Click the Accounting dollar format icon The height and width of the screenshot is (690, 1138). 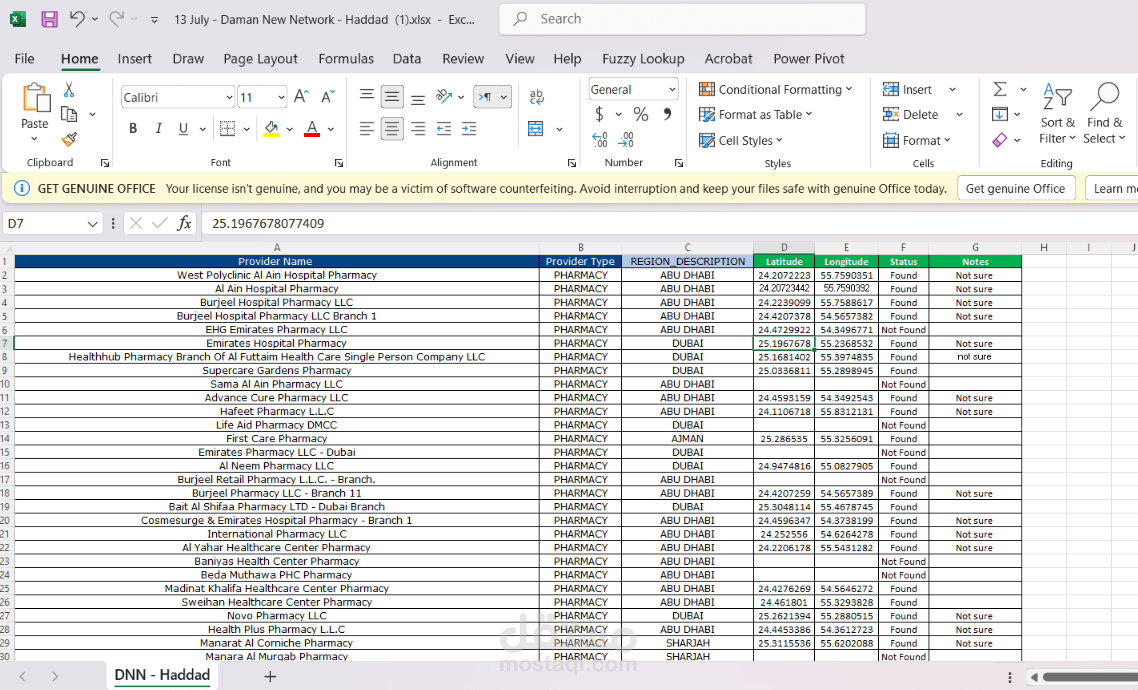(599, 114)
